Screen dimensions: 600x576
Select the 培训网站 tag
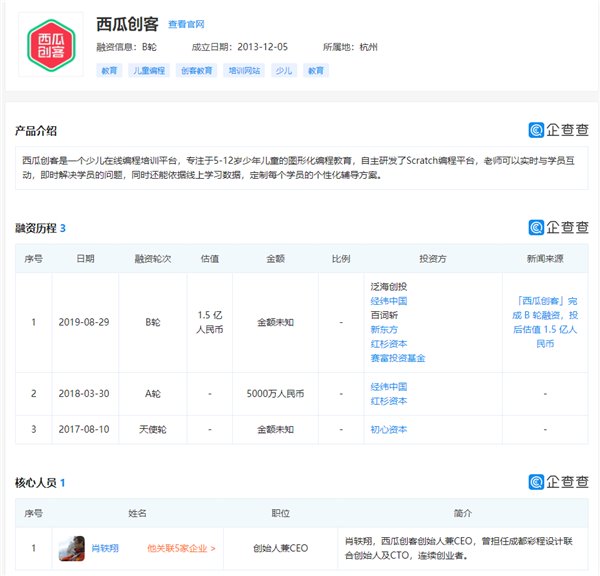(244, 70)
